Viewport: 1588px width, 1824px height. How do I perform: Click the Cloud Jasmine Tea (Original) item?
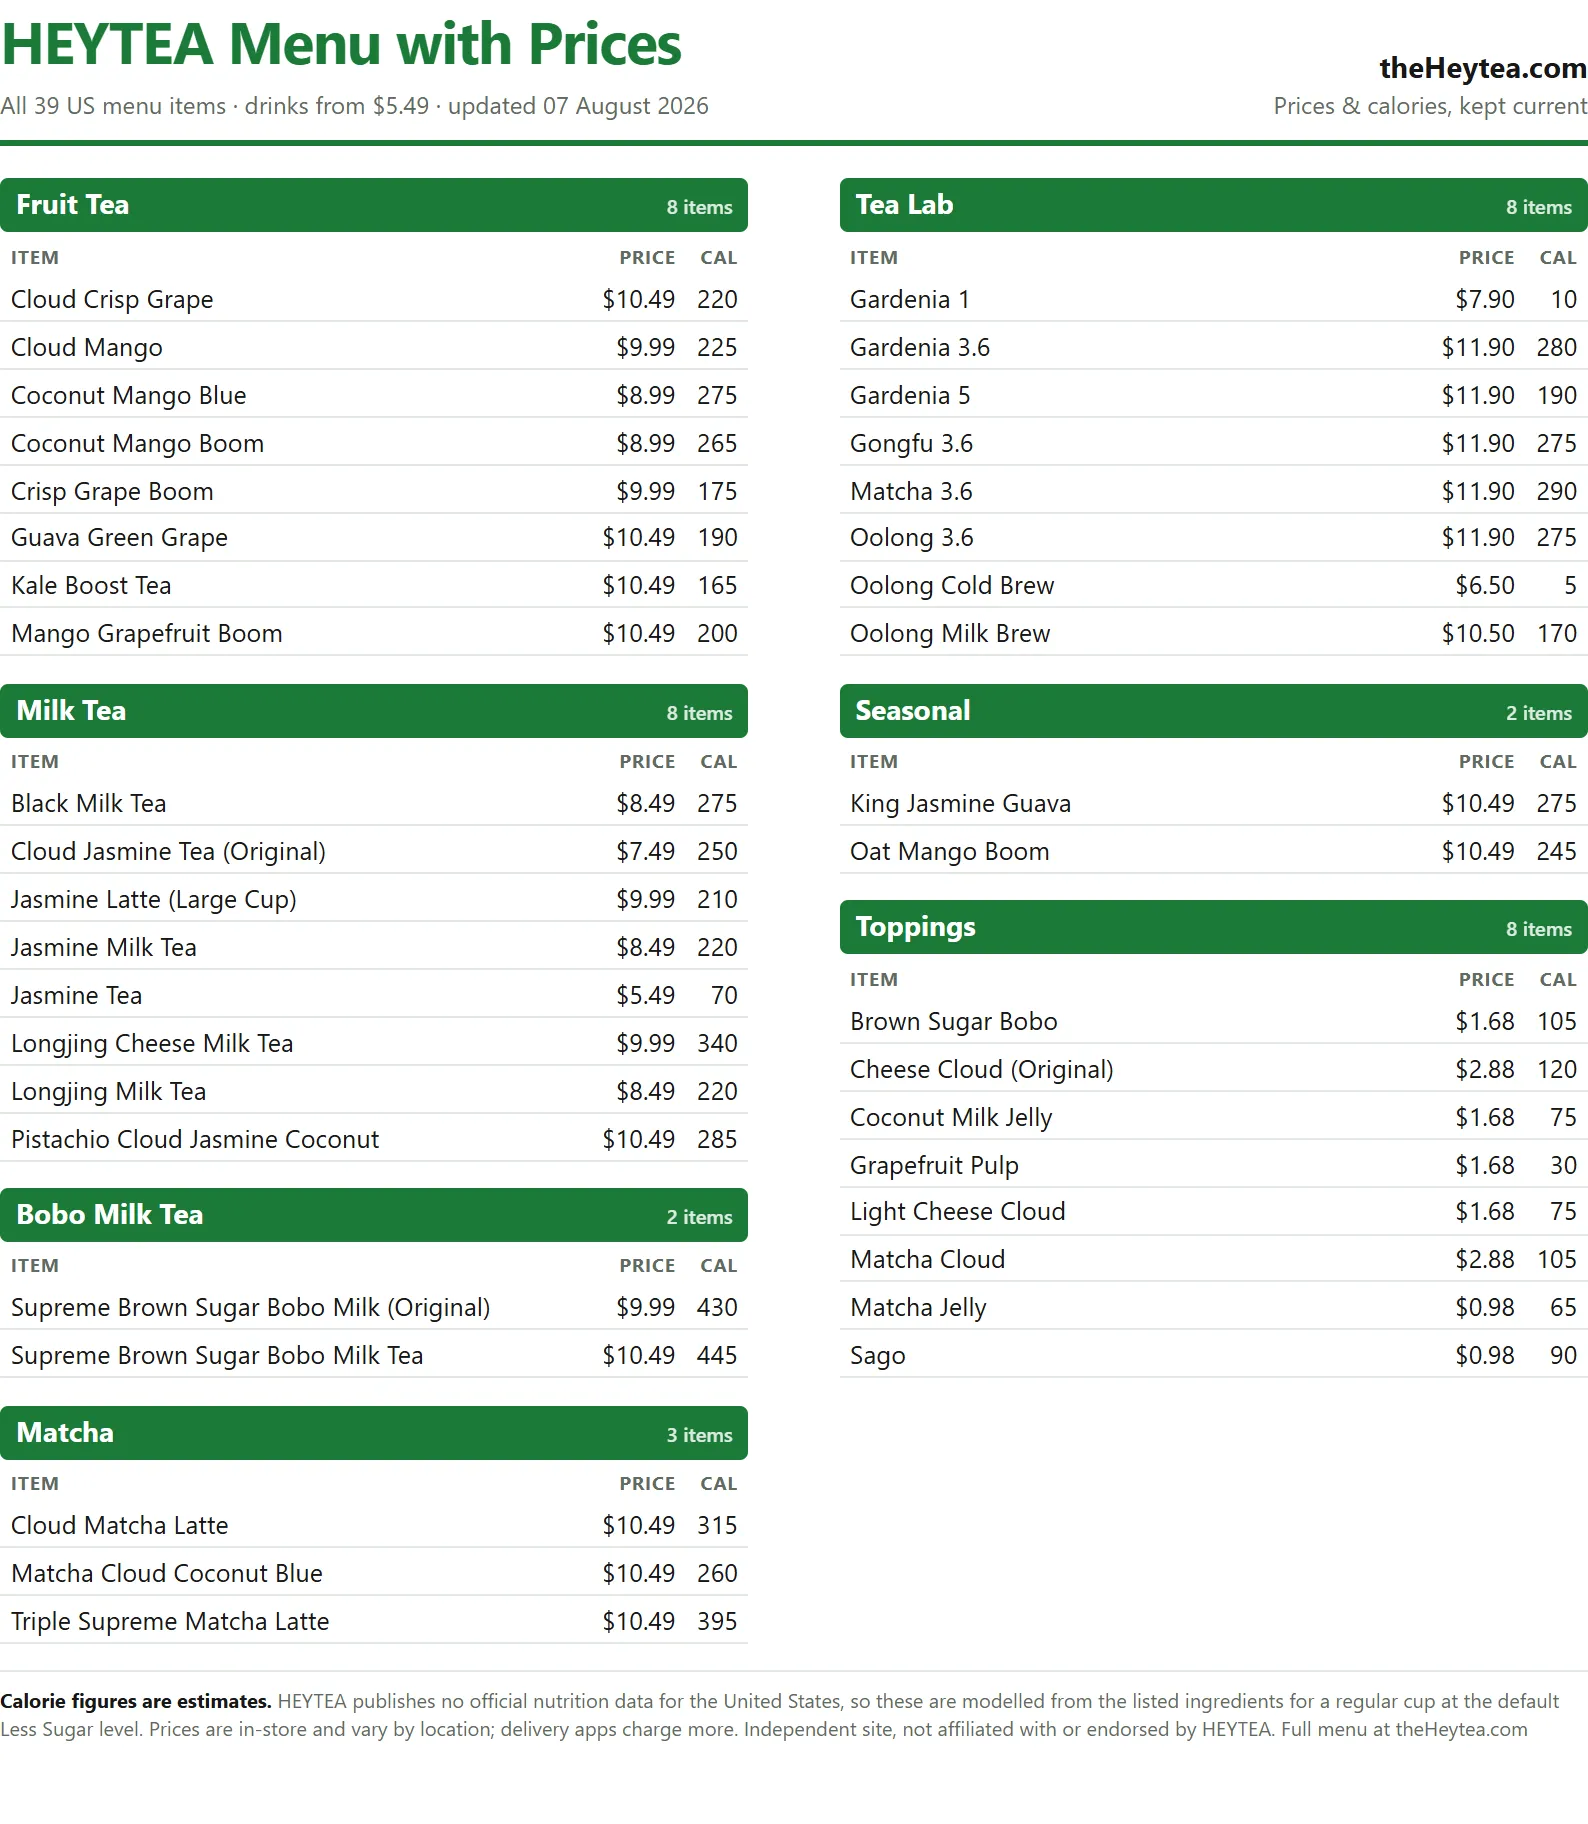point(374,851)
